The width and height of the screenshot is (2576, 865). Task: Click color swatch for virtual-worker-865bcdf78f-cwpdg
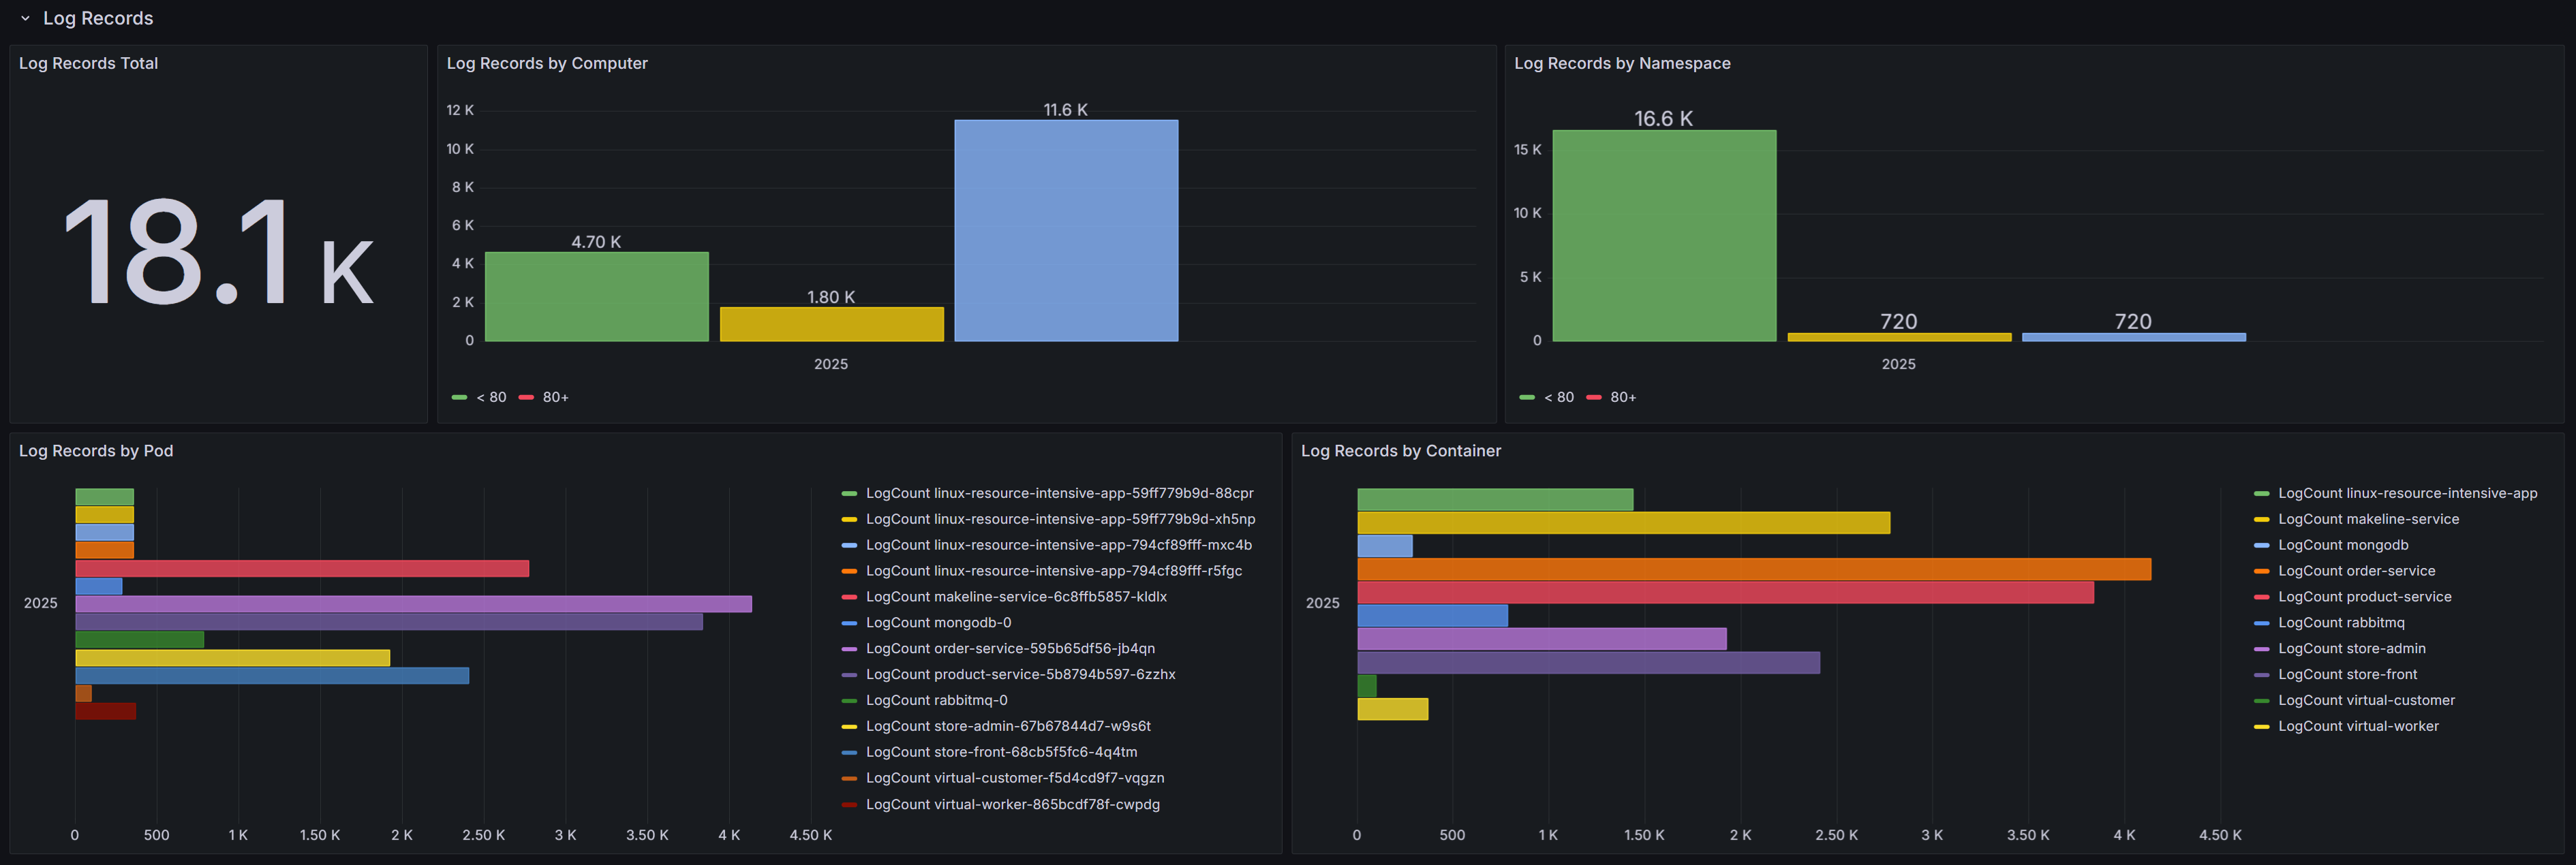click(849, 805)
